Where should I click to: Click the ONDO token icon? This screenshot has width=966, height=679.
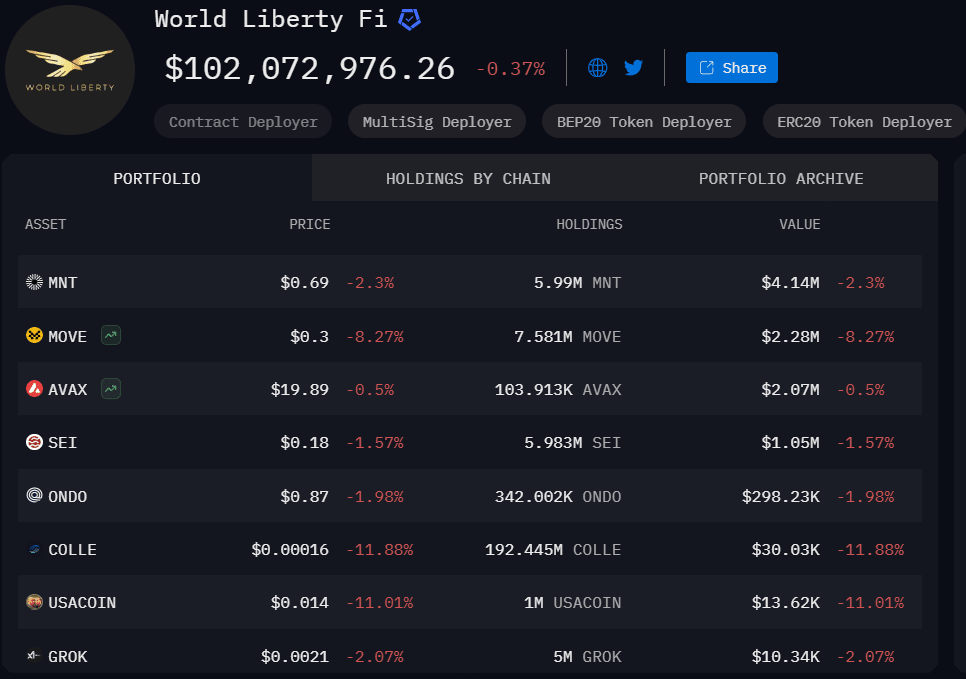(x=34, y=495)
